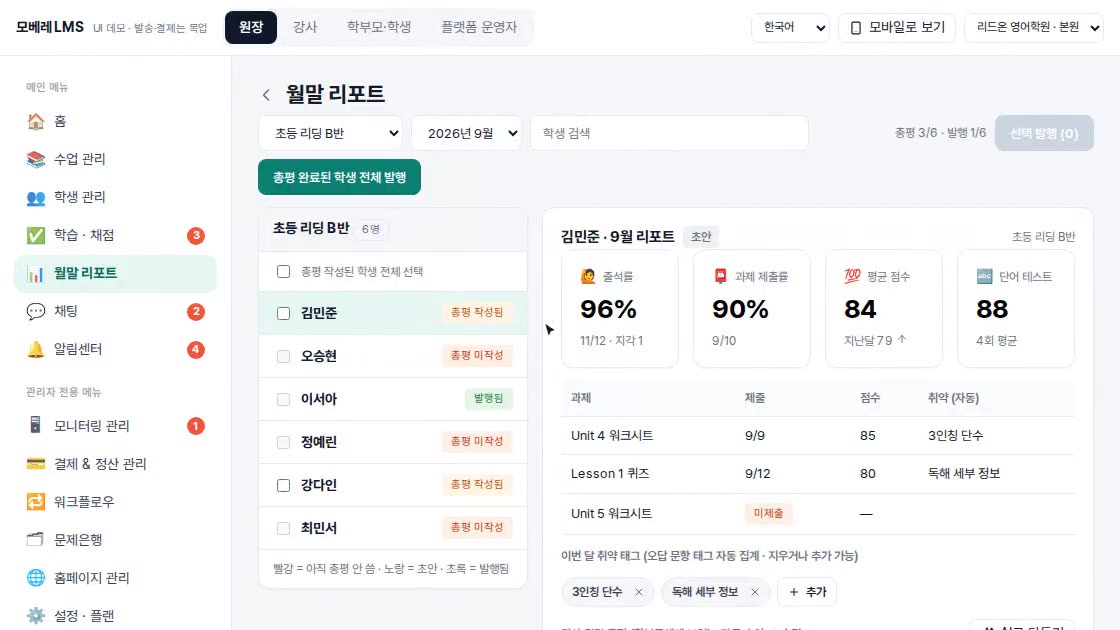Click the mobile phone icon in 모바일로 보기
Screen dimensions: 1120x630
pyautogui.click(x=856, y=28)
